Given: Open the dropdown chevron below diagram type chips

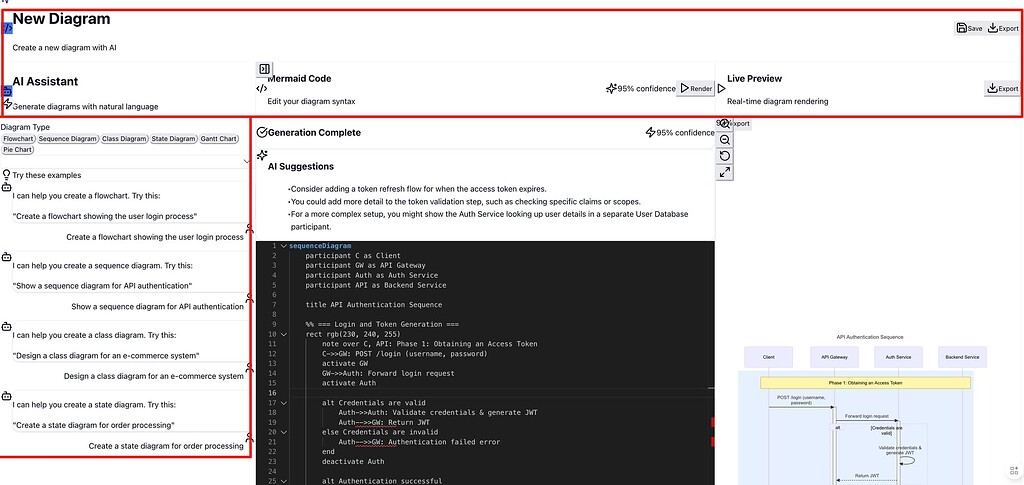Looking at the screenshot, I should click(246, 161).
